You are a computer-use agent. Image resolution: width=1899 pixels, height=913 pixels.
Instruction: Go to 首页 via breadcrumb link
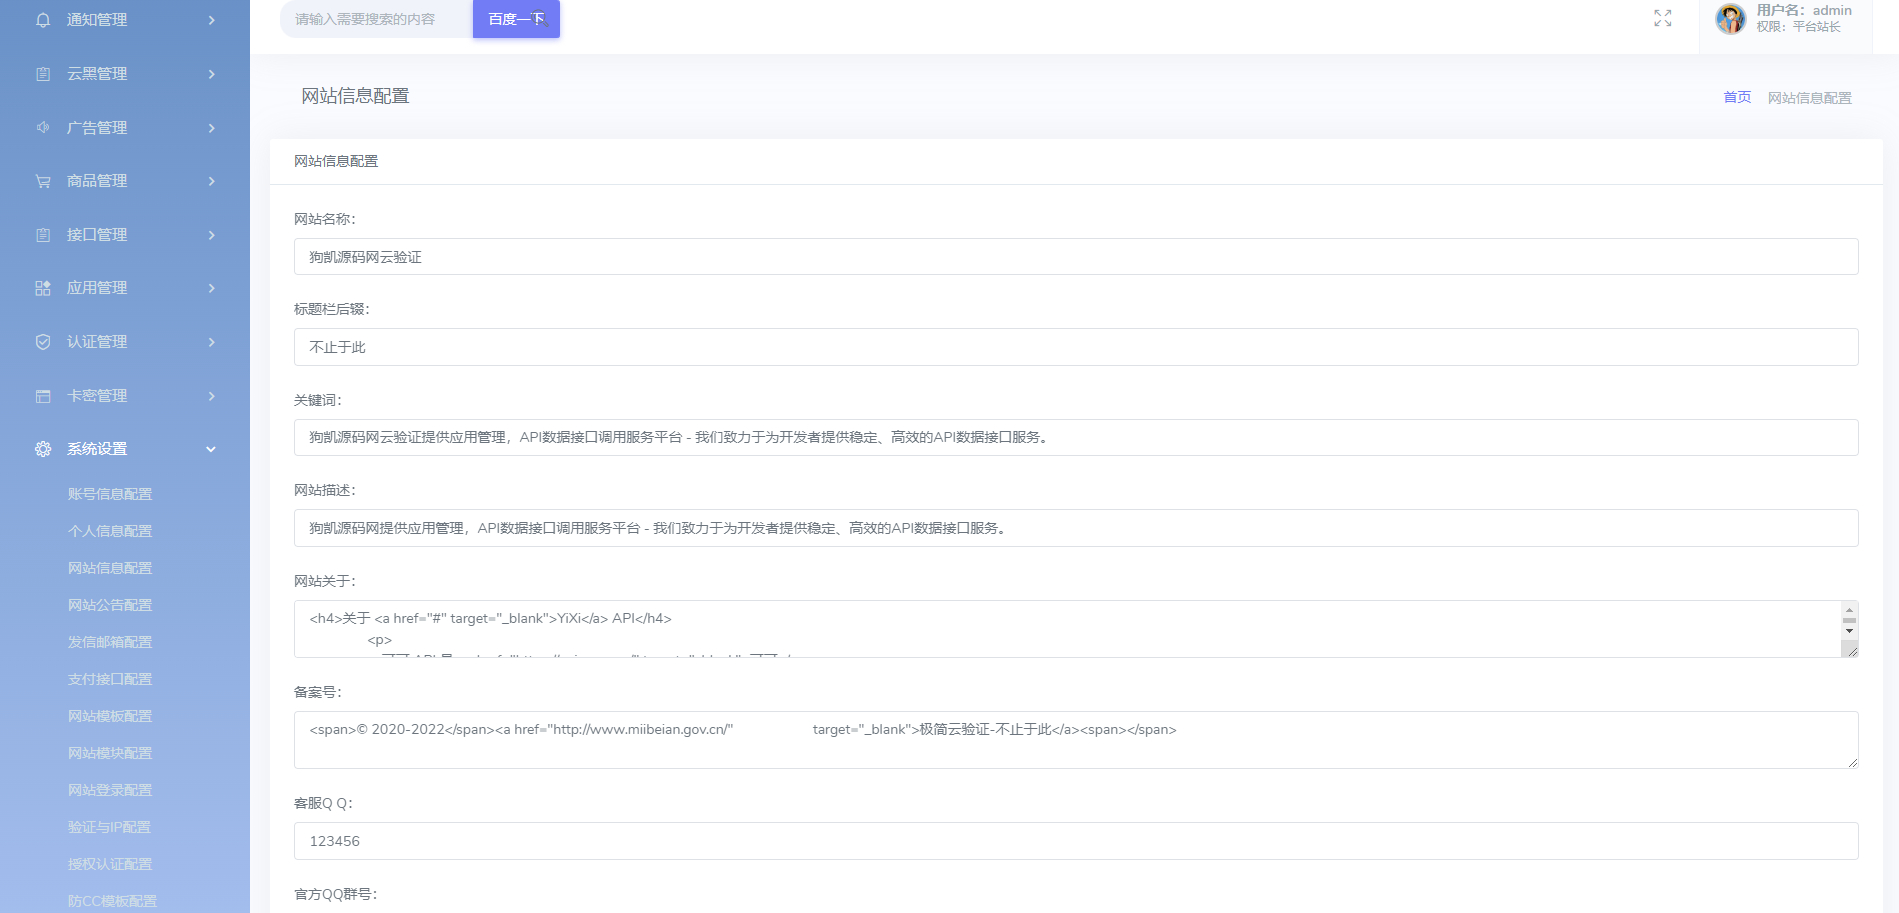pos(1737,97)
